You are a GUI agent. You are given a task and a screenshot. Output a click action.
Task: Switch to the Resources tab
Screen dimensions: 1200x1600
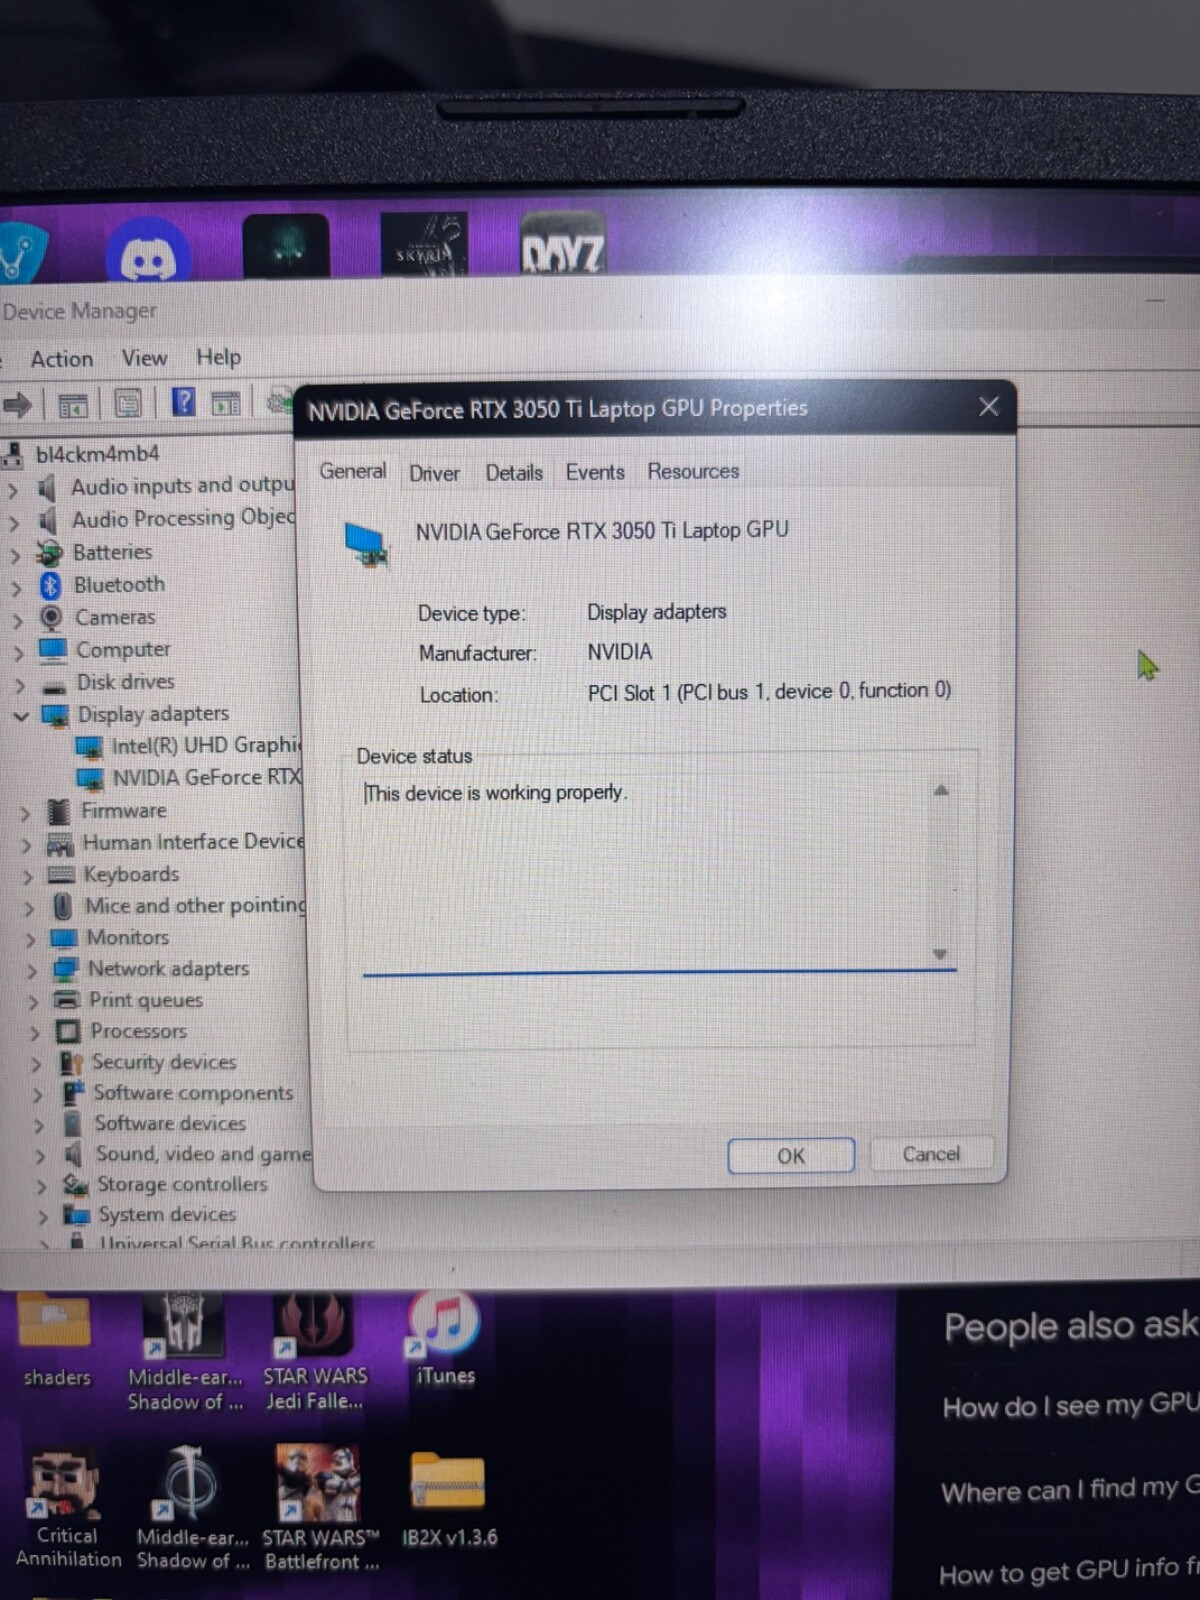tap(693, 471)
